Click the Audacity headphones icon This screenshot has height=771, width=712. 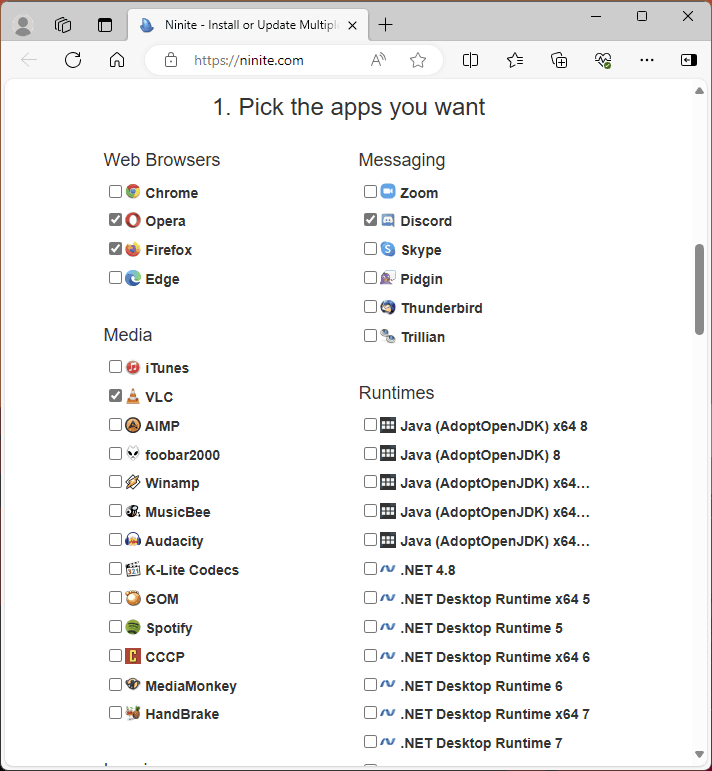133,540
